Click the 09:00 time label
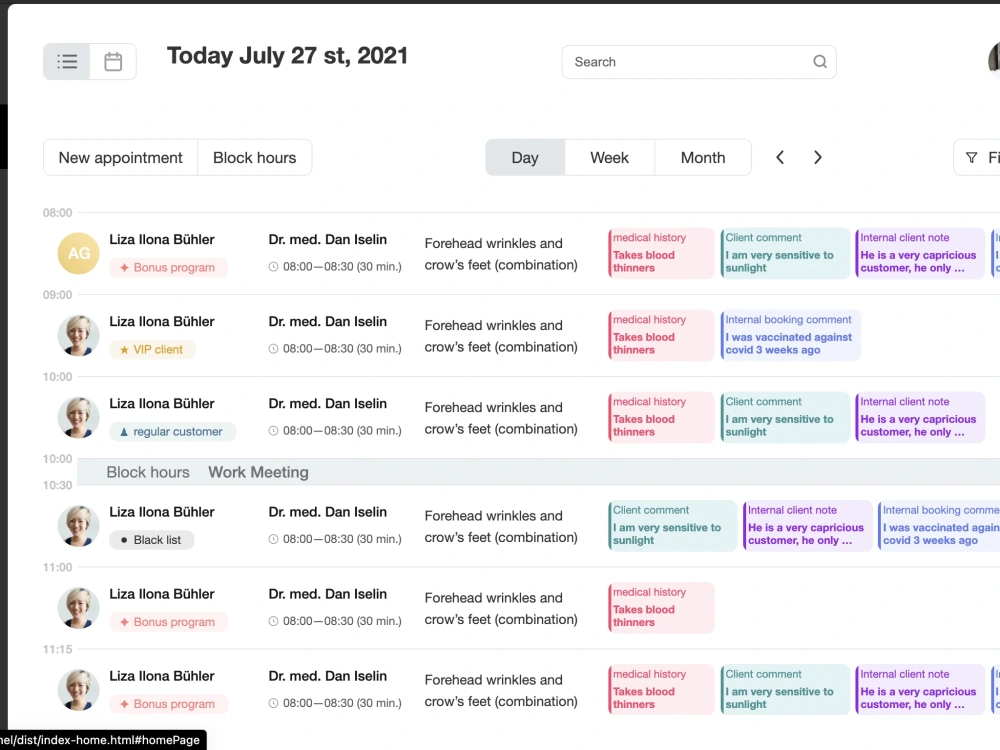The width and height of the screenshot is (1000, 750). tap(57, 295)
